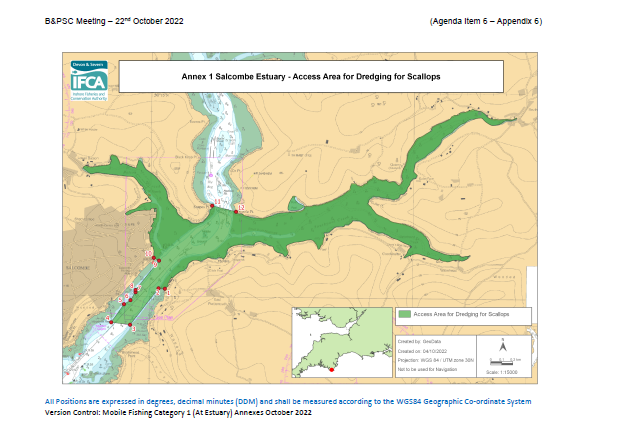This screenshot has height=431, width=620.
Task: Click the 'Scale: 1:15000' text
Action: point(501,372)
